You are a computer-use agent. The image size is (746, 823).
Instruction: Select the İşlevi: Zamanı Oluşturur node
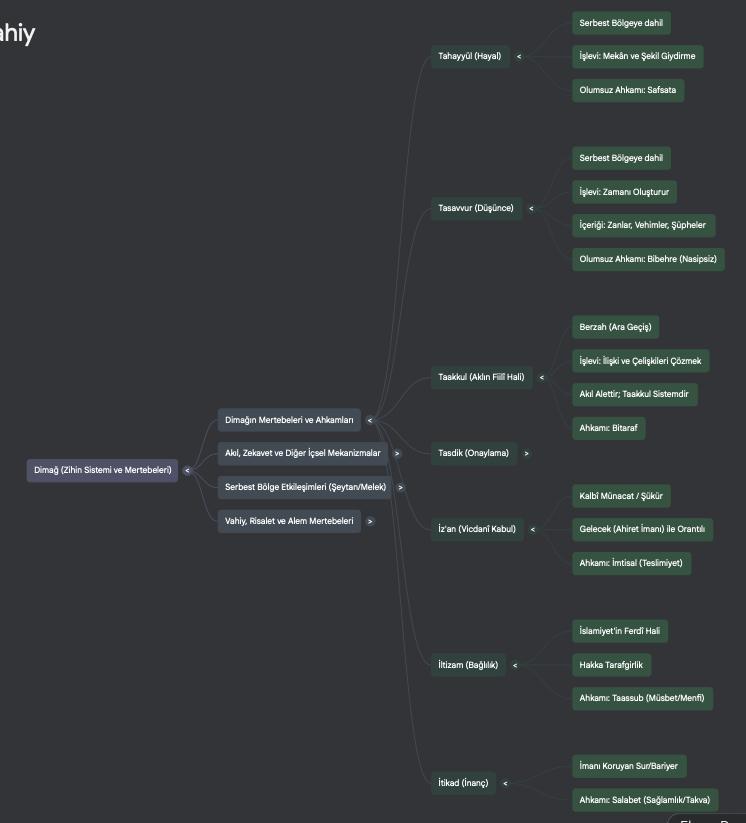tap(624, 192)
